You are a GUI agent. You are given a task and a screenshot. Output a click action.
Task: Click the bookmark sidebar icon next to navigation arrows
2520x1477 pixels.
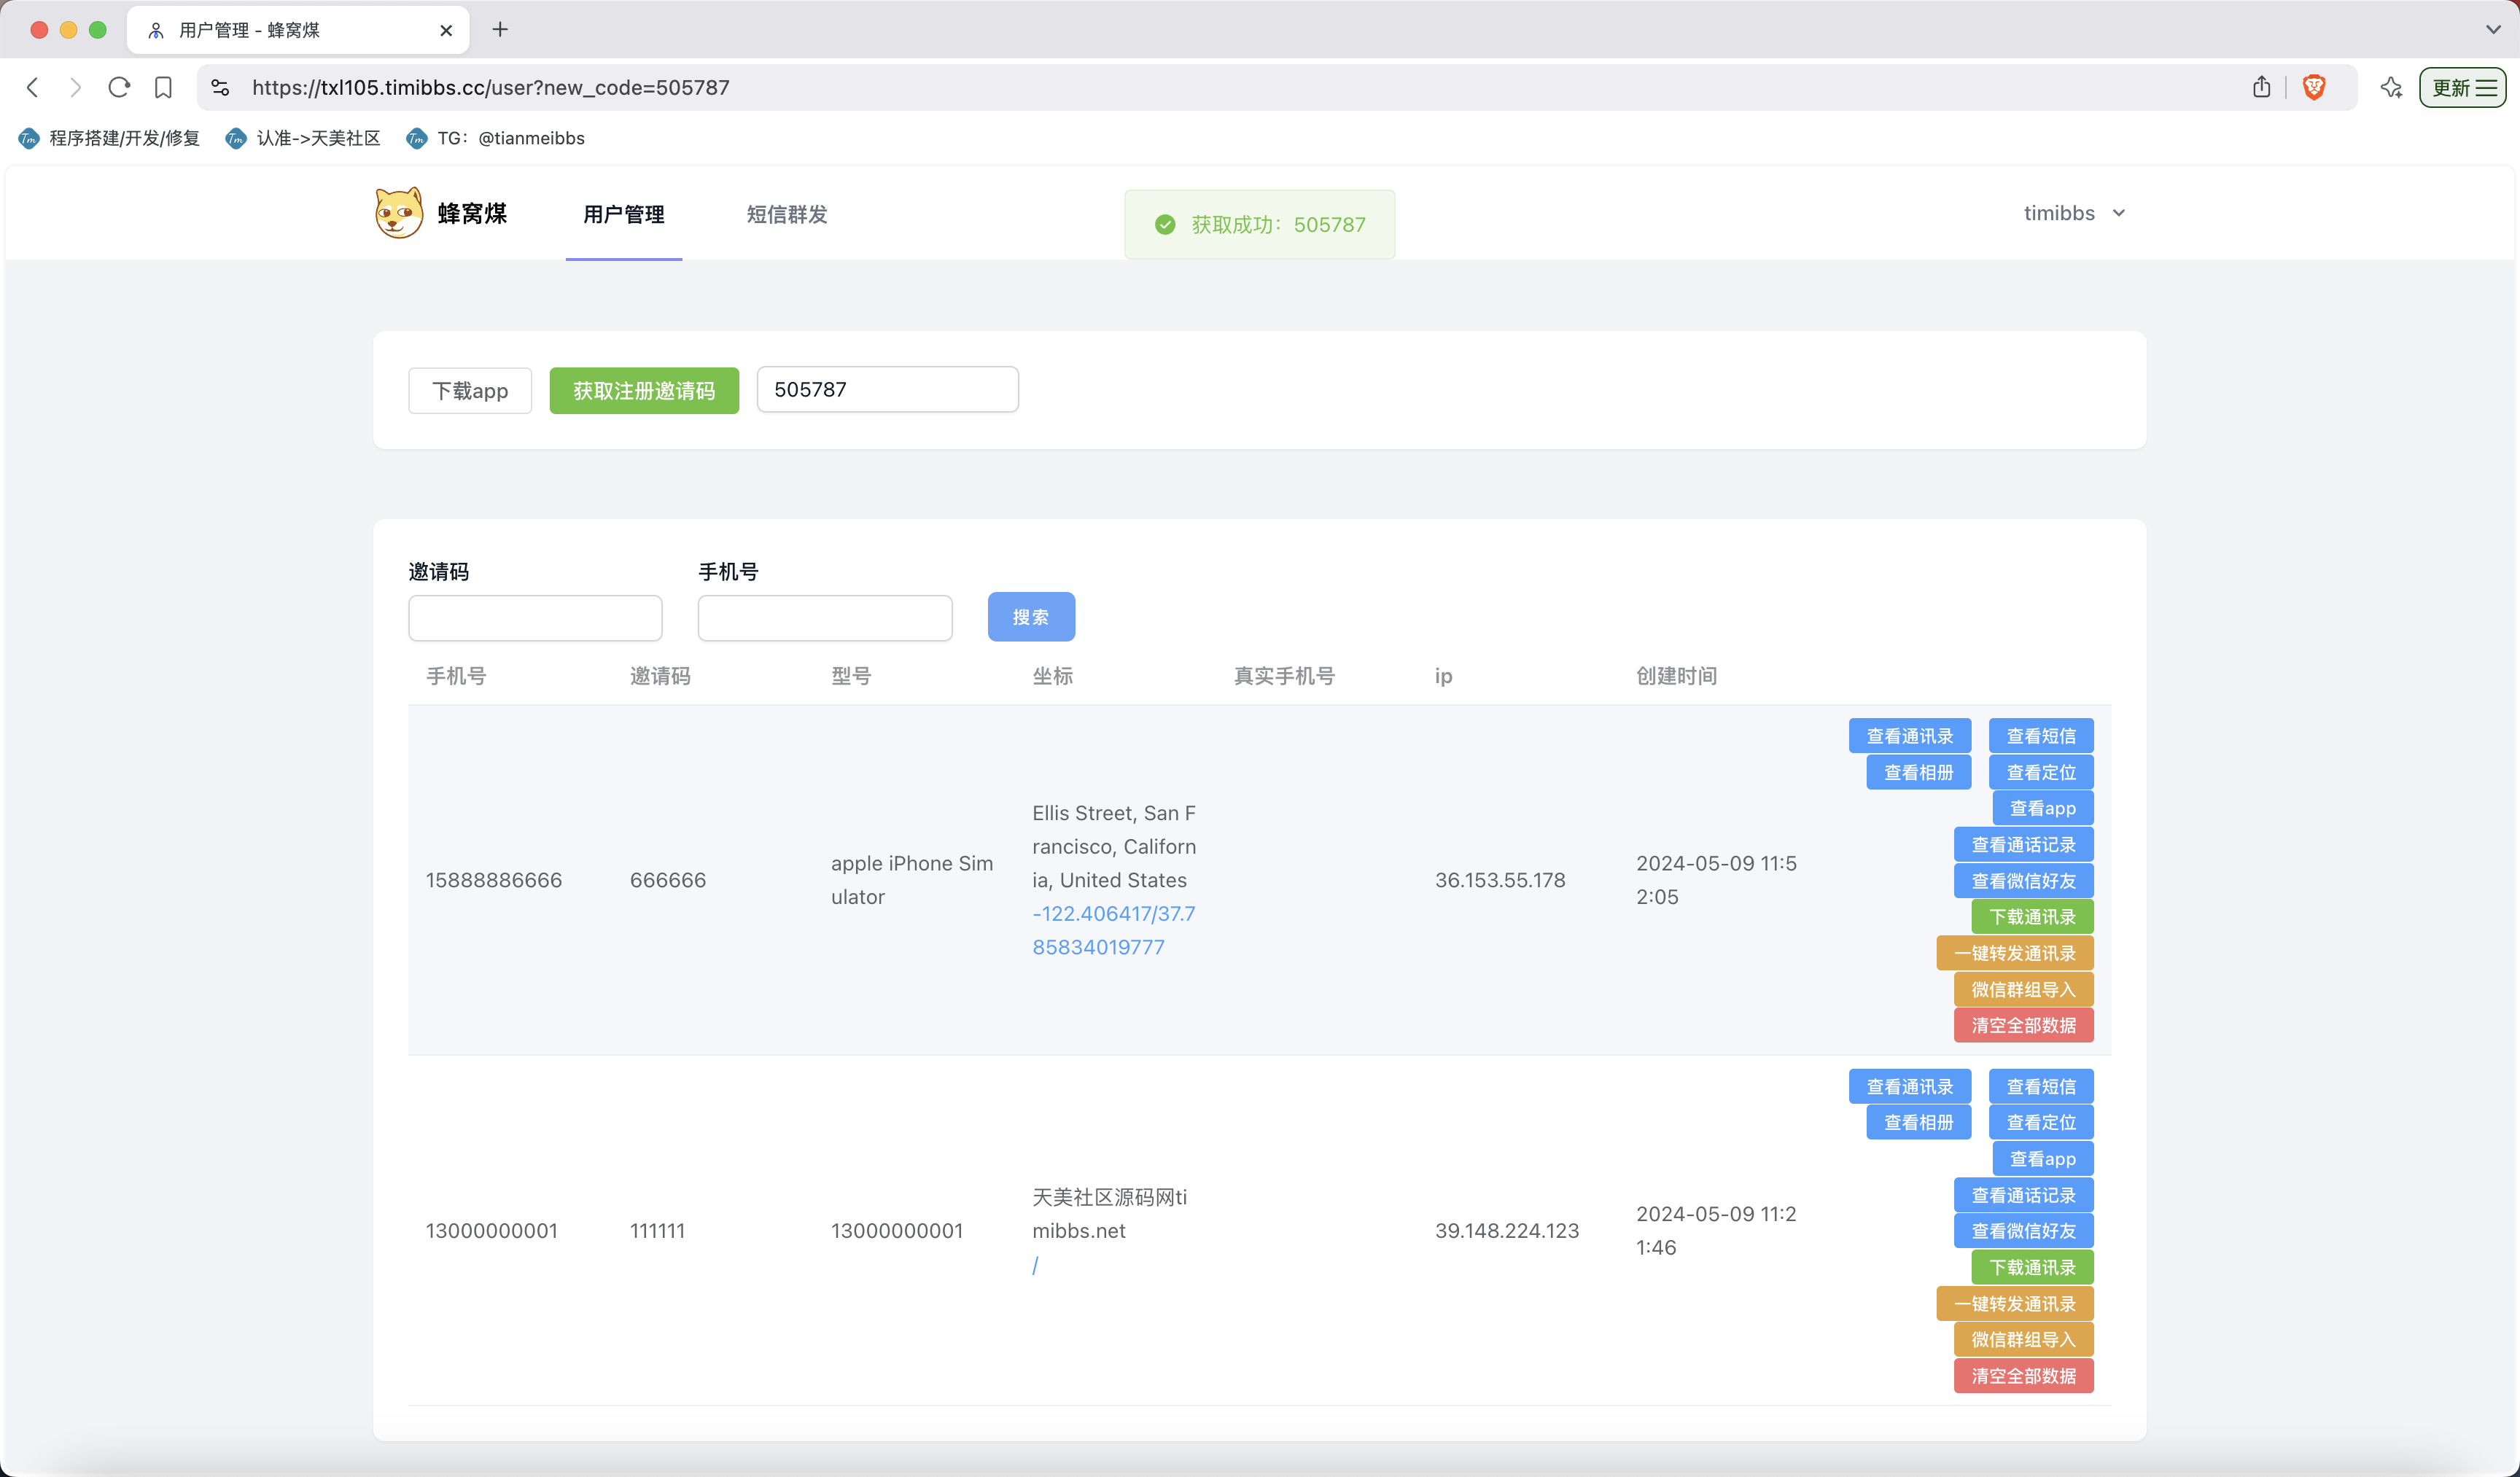163,87
